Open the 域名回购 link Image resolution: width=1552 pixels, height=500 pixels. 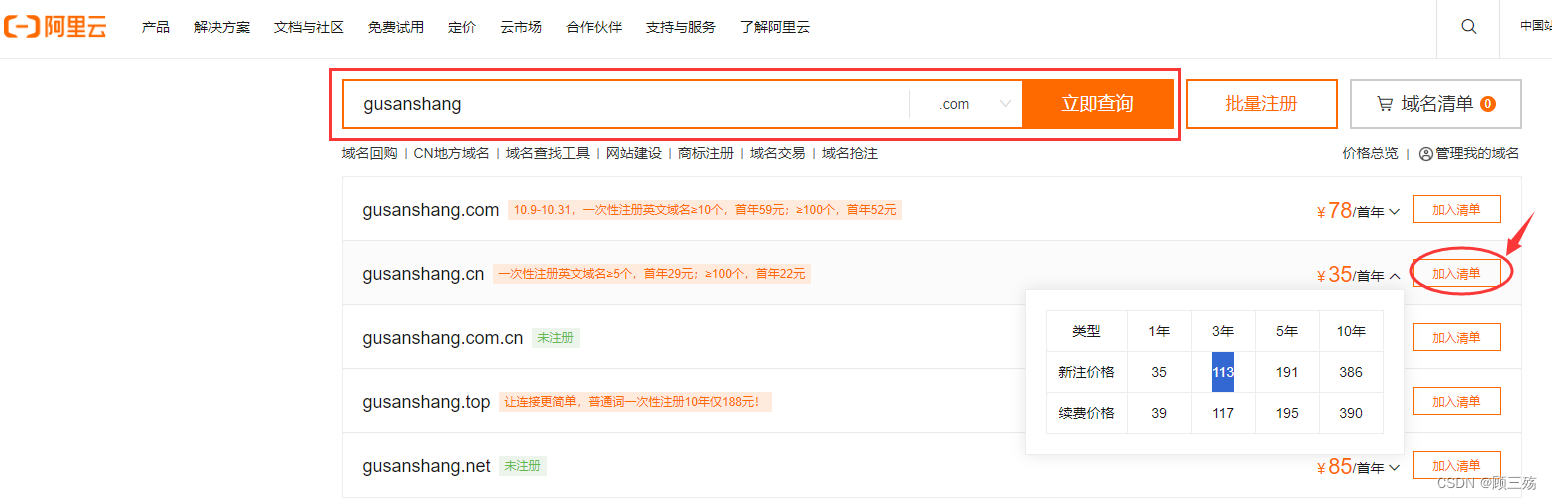[x=370, y=153]
